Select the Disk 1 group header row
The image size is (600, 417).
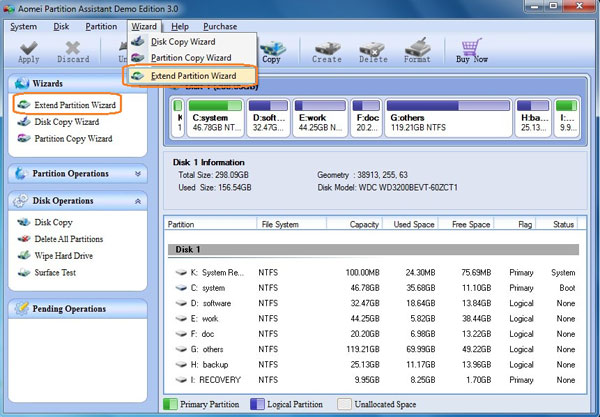373,249
